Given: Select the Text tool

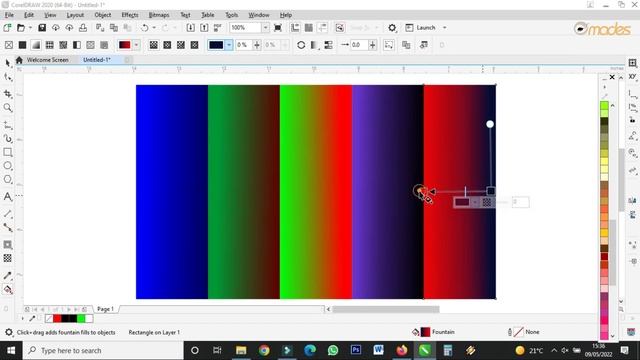Looking at the screenshot, I should (7, 196).
